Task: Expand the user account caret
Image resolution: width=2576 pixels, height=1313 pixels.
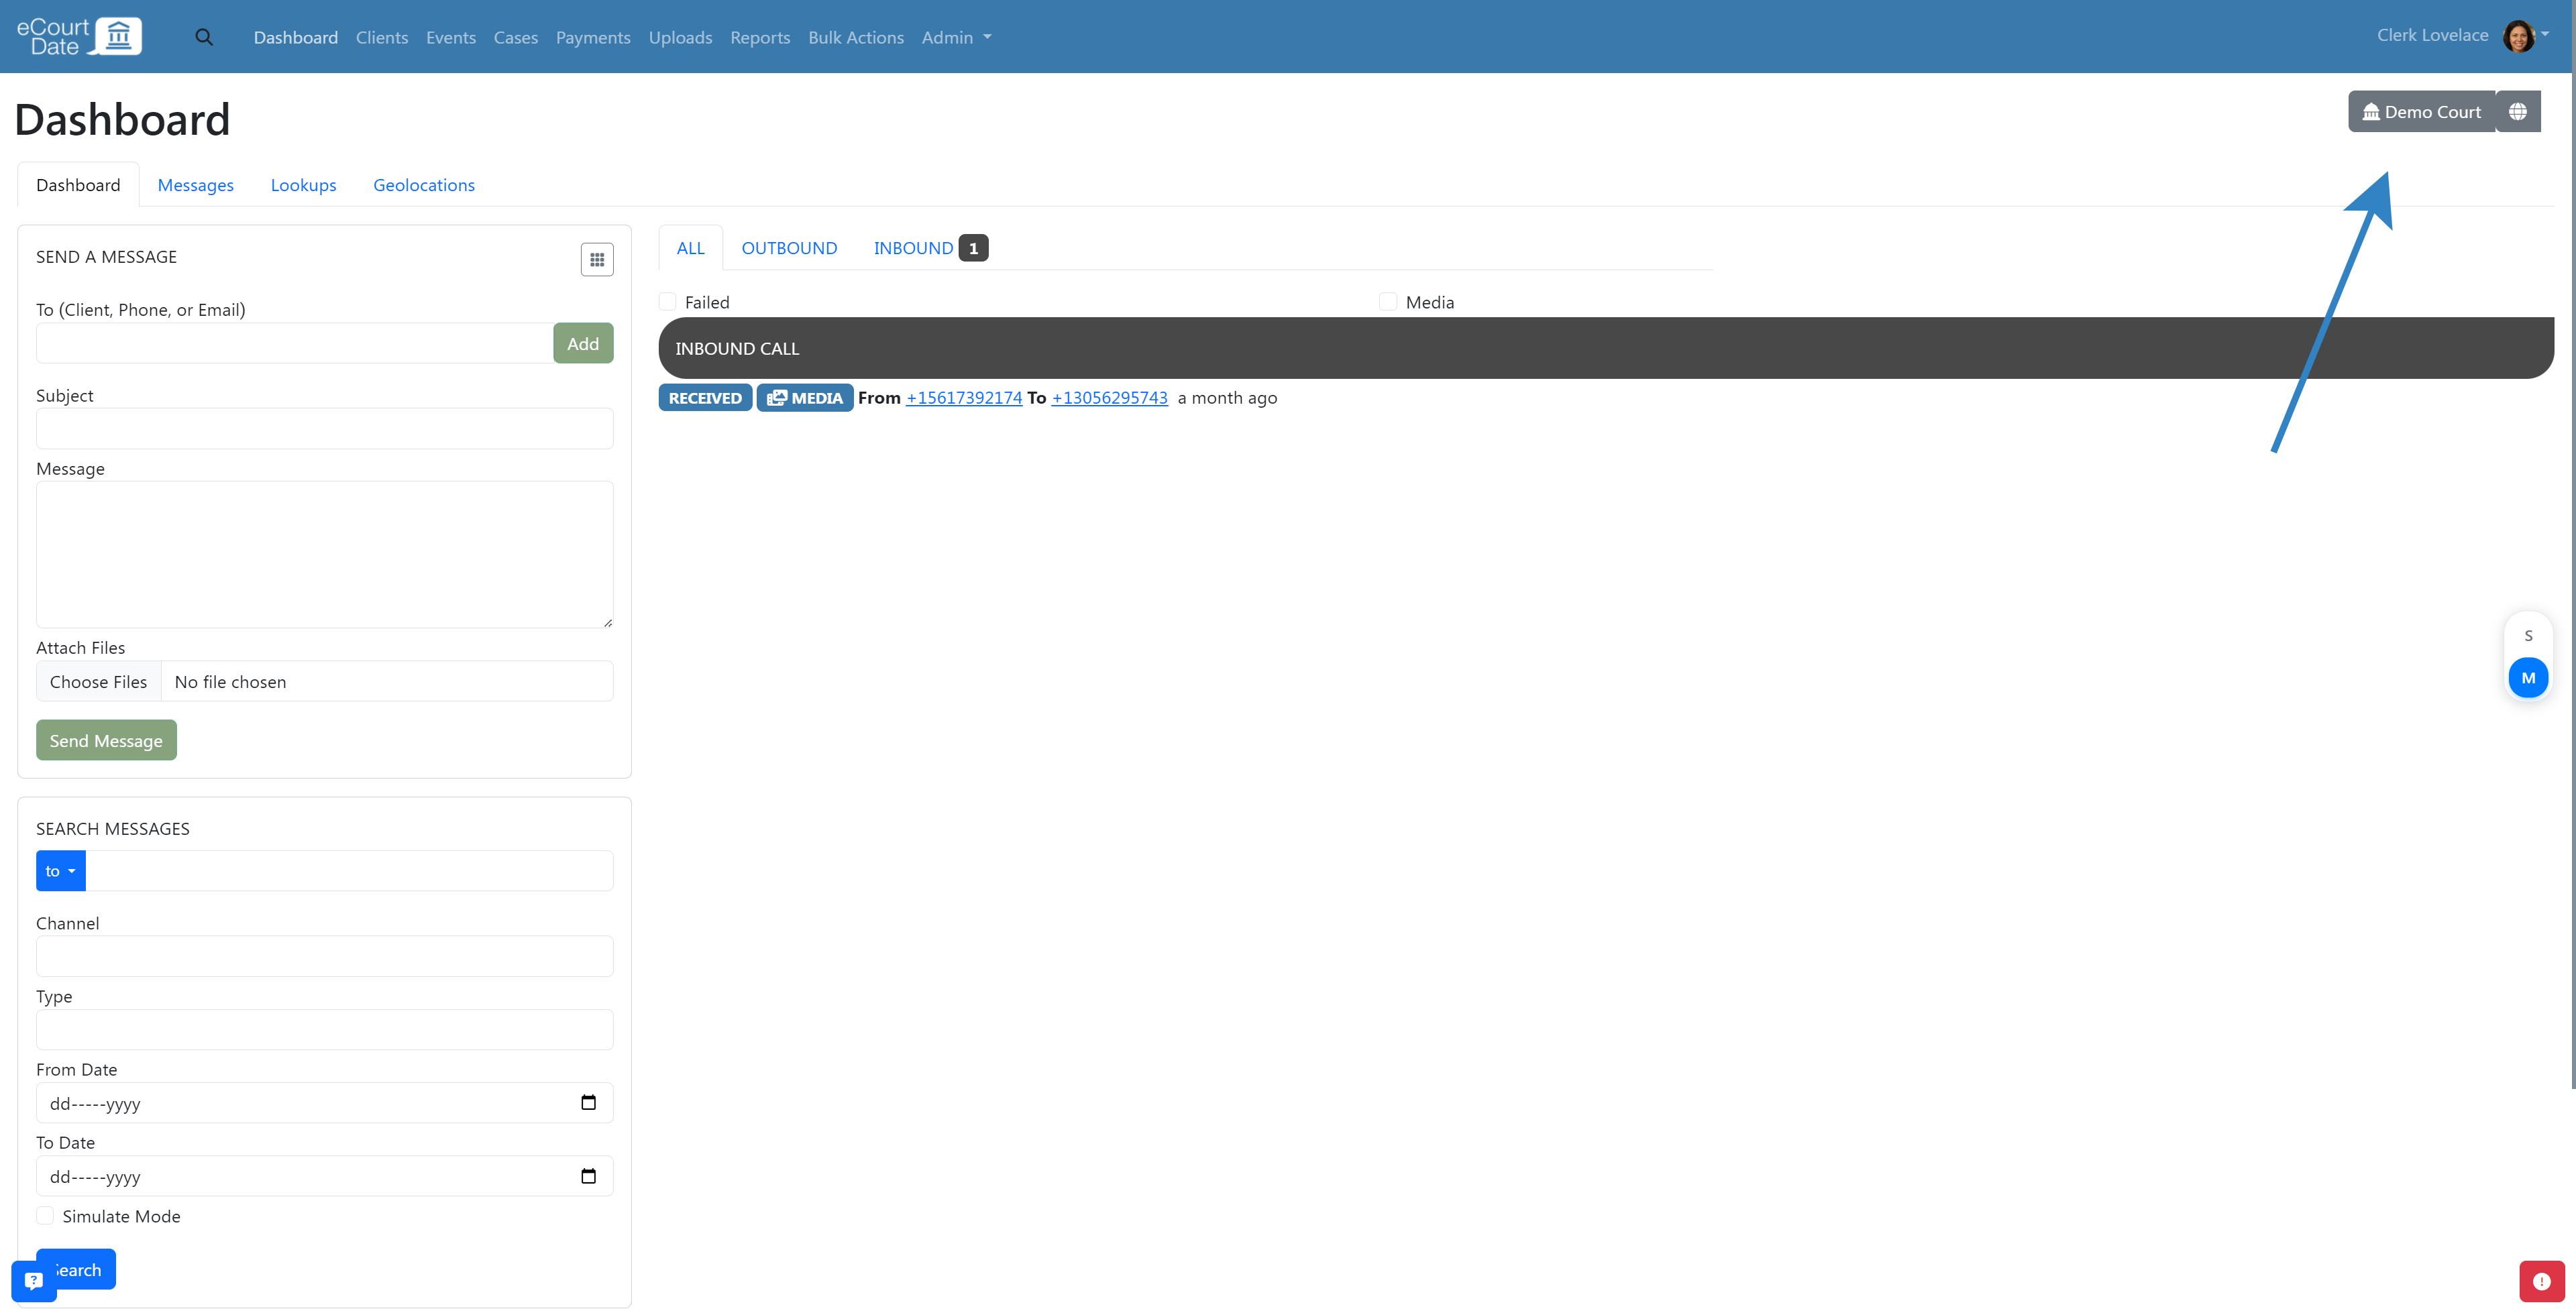Action: pyautogui.click(x=2545, y=34)
